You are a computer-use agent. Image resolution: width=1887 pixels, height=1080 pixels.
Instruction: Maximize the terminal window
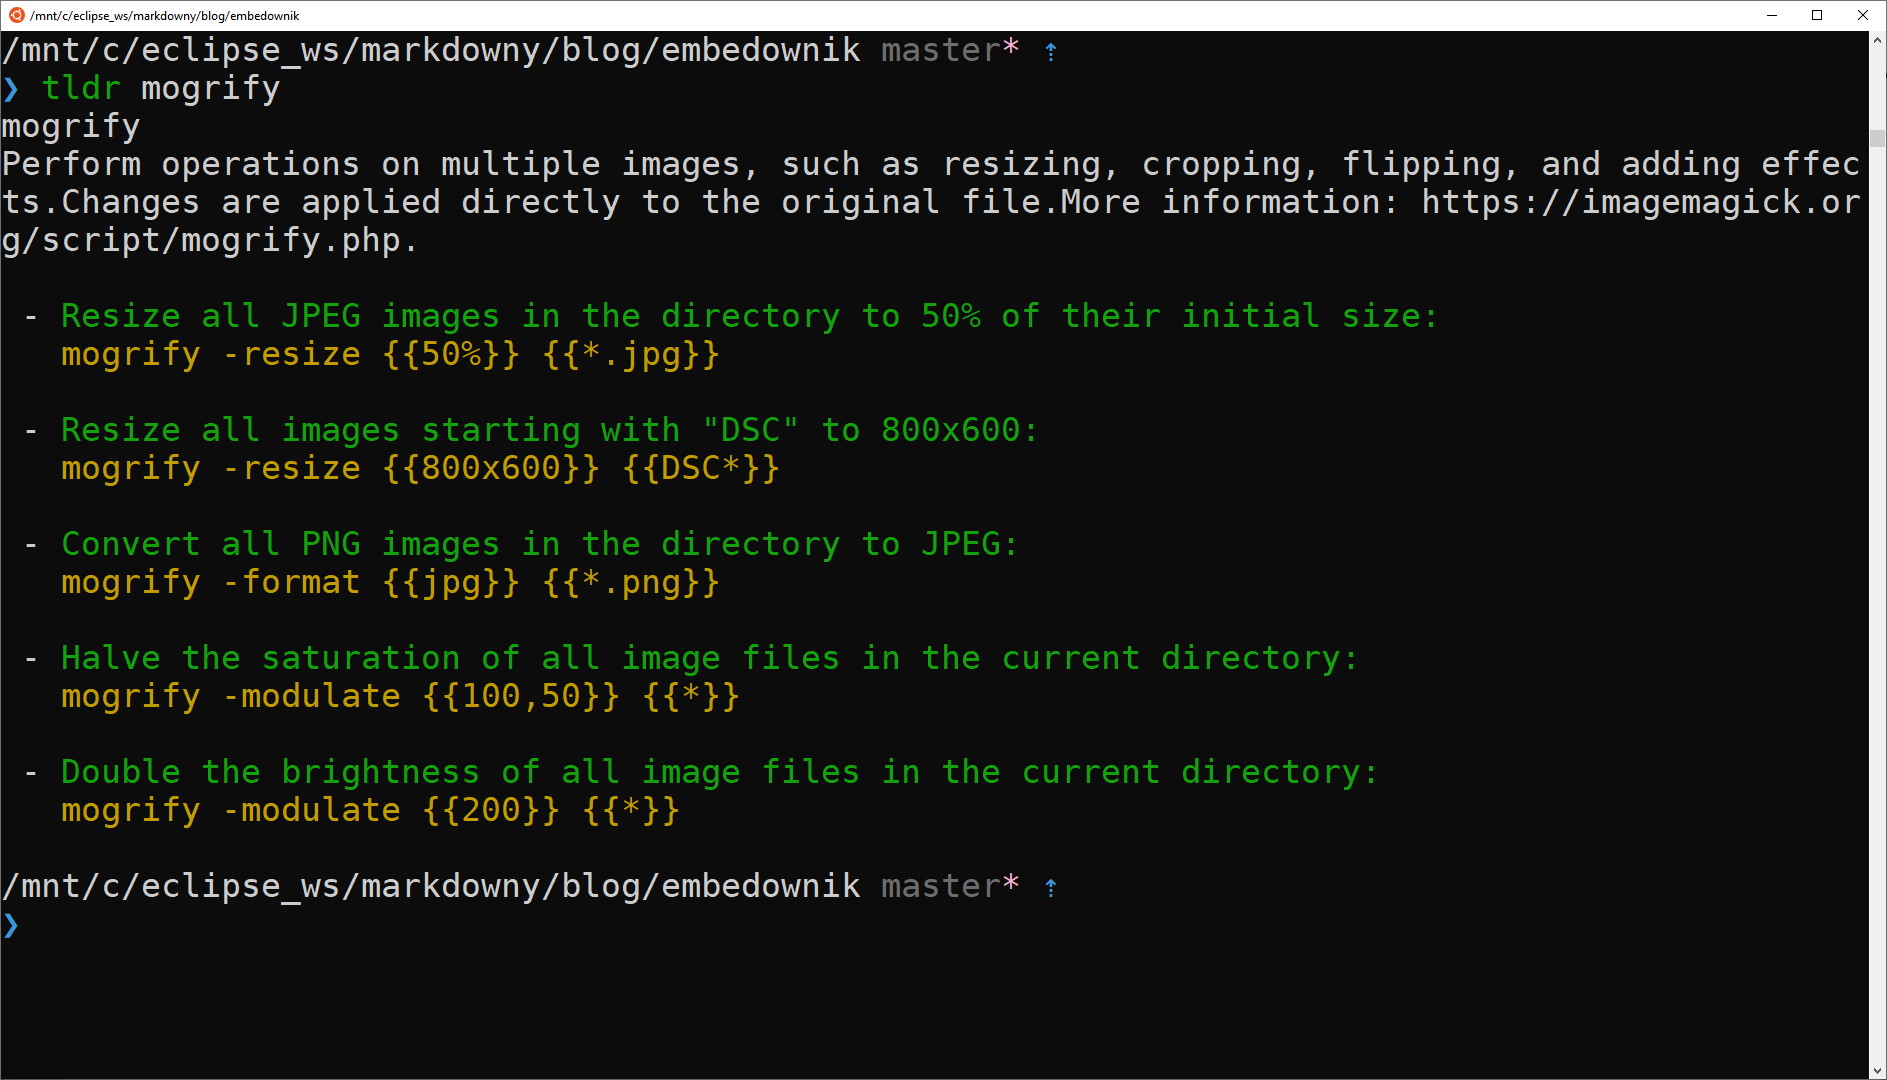tap(1817, 15)
